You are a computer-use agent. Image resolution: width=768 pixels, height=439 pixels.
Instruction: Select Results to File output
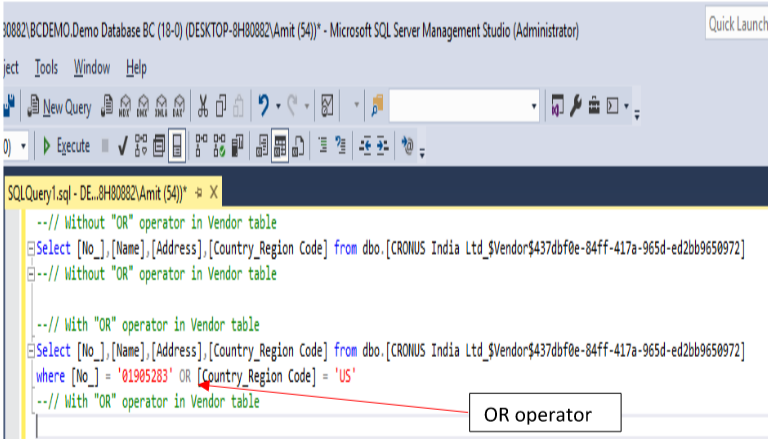298,146
